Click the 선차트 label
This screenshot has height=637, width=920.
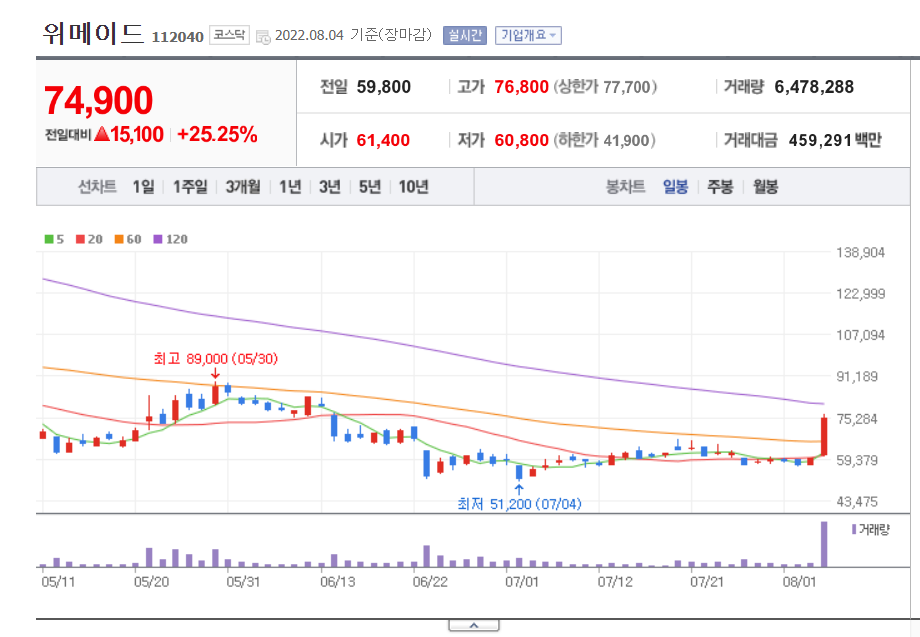[97, 187]
